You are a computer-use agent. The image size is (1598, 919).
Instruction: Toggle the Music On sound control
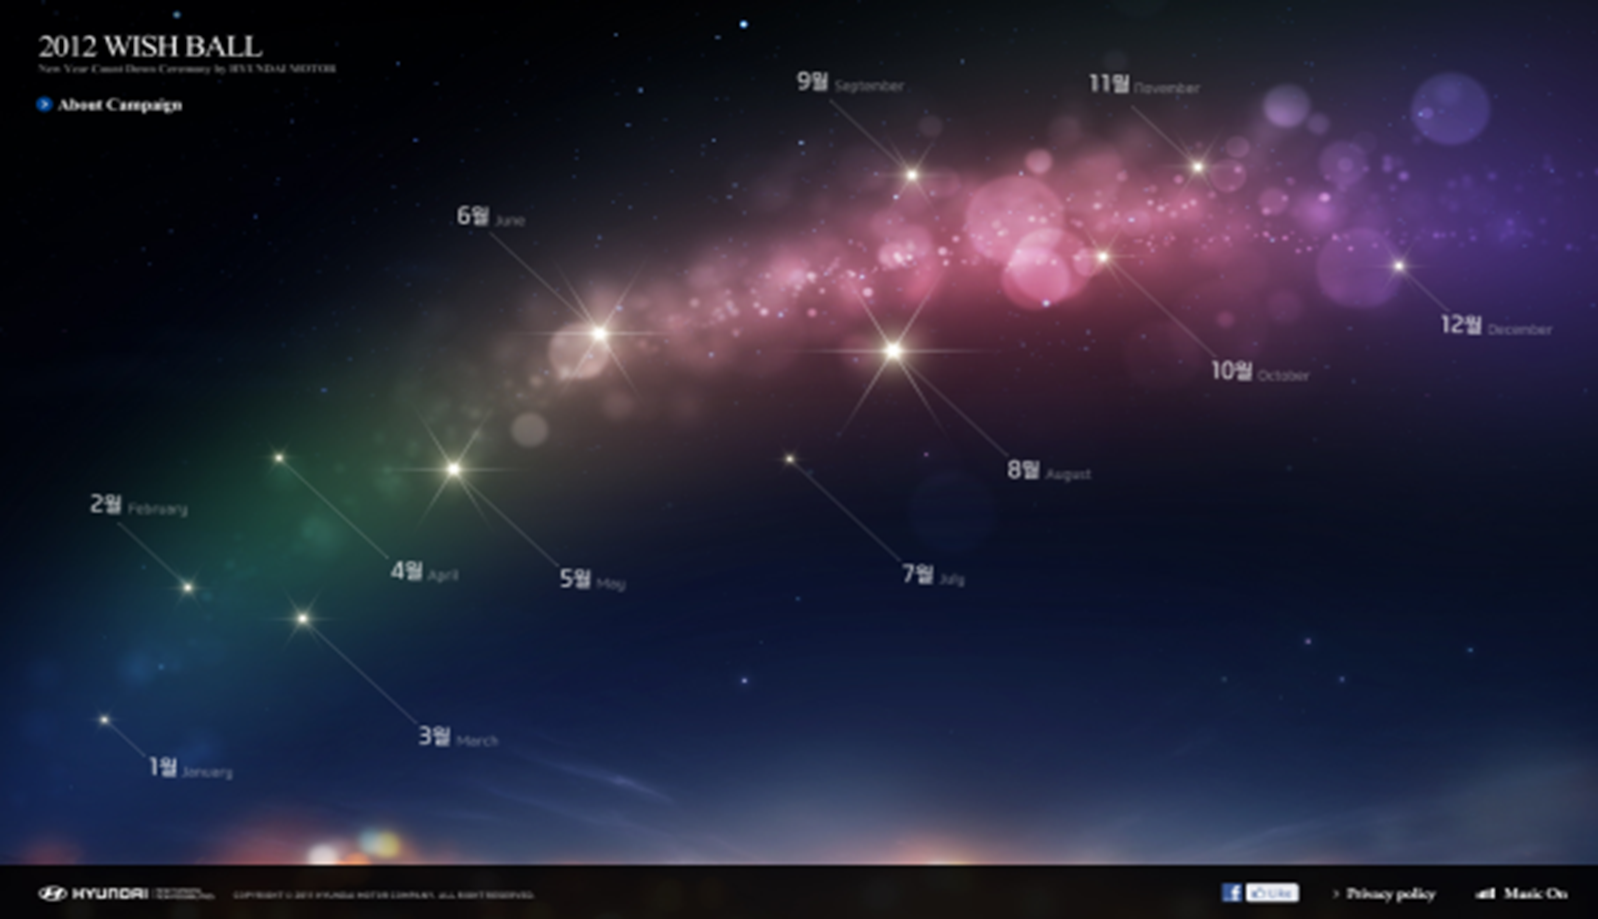[x=1523, y=893]
